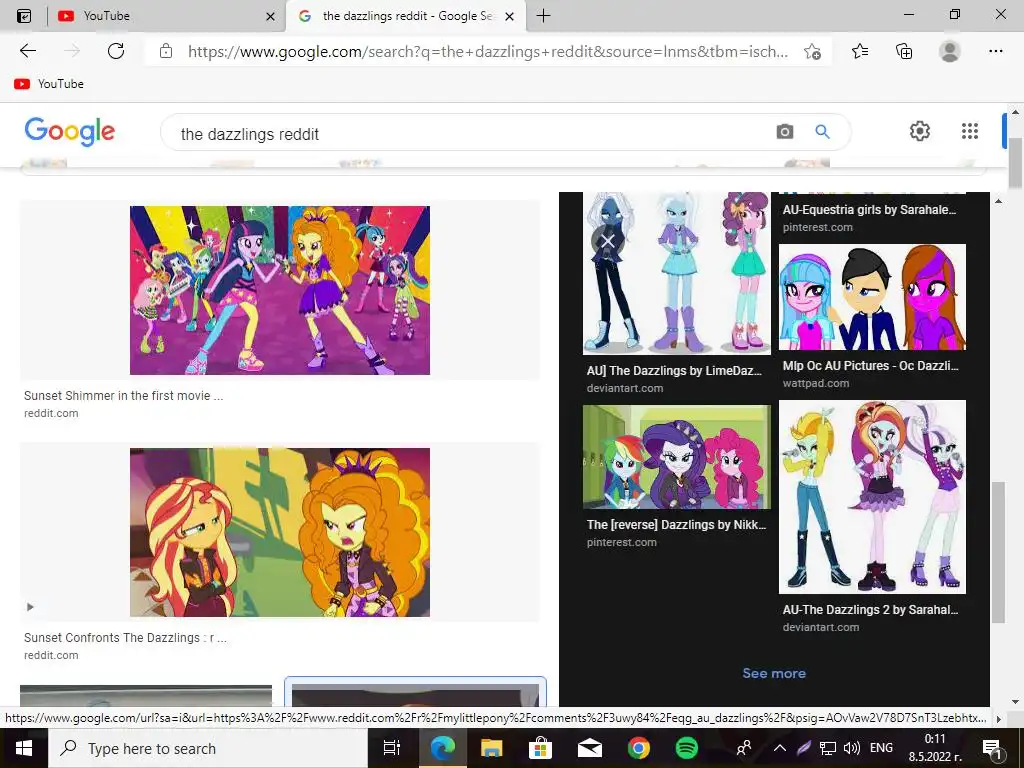Click See more related images
The height and width of the screenshot is (768, 1024).
coord(774,673)
